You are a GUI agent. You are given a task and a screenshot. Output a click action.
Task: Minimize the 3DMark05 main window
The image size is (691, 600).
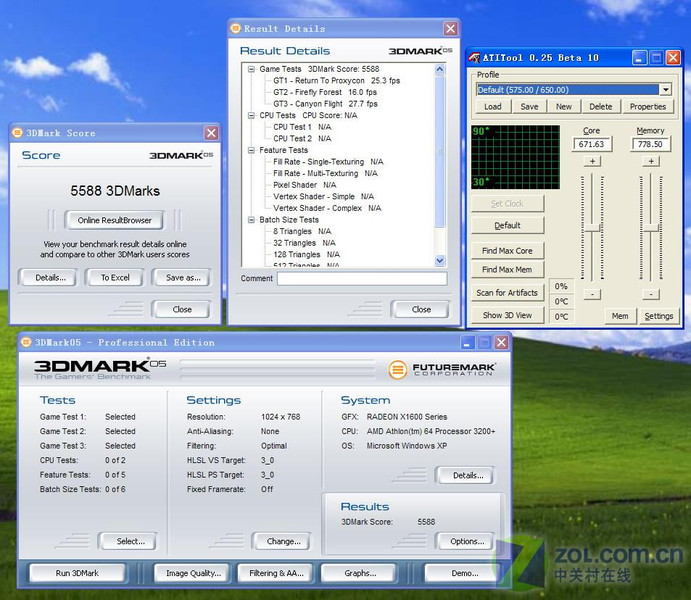pyautogui.click(x=468, y=342)
